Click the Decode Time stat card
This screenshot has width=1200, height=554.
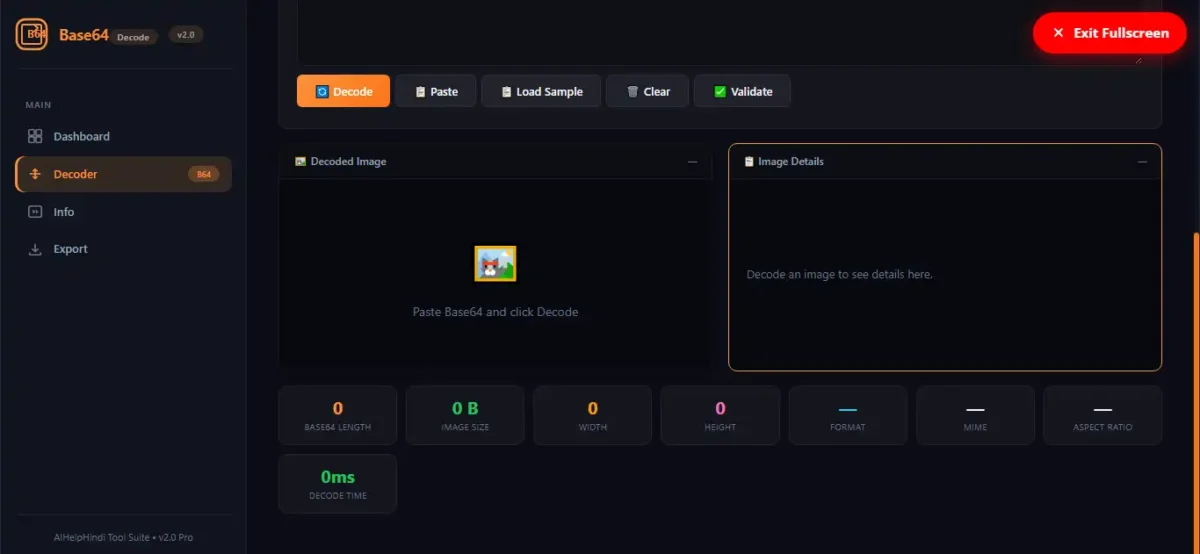(338, 484)
